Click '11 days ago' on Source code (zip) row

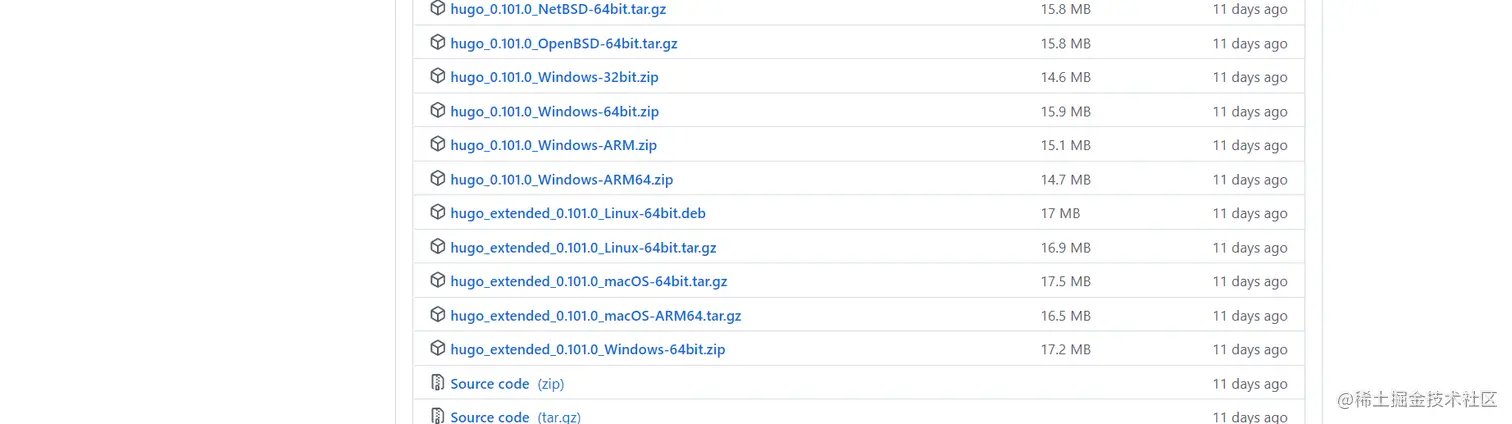pyautogui.click(x=1250, y=383)
